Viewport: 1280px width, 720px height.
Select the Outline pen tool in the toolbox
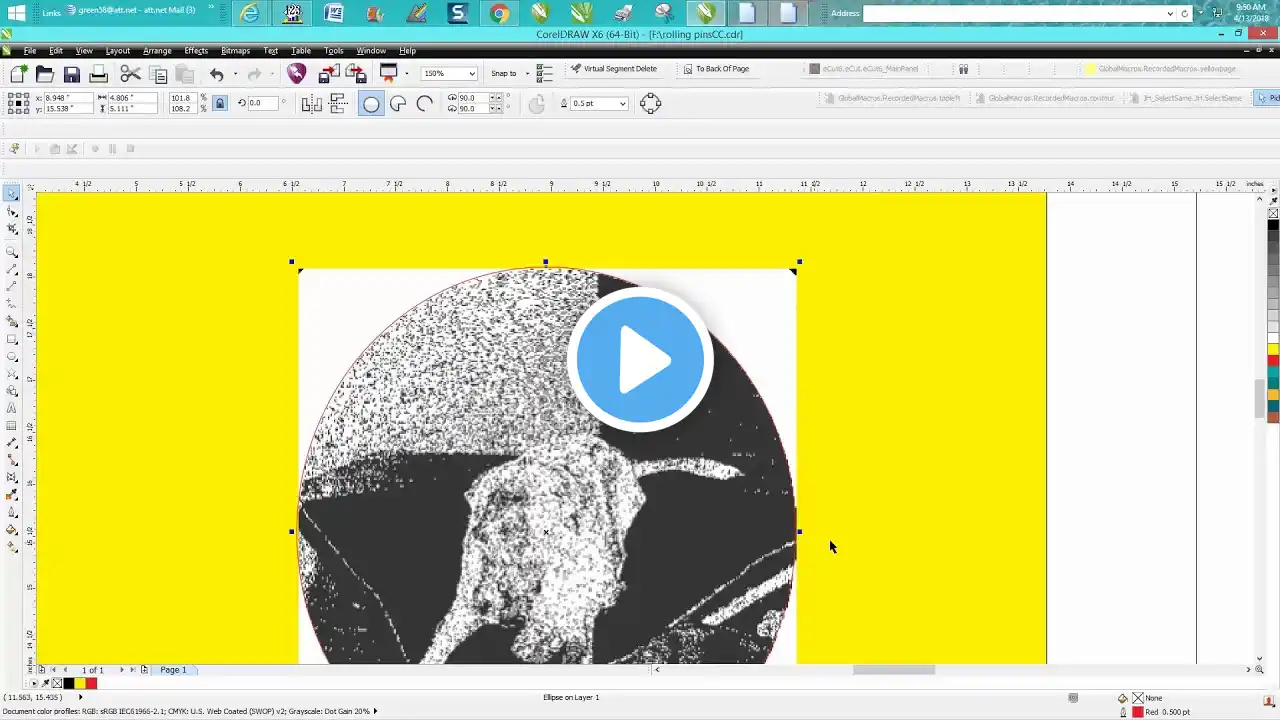pos(12,512)
